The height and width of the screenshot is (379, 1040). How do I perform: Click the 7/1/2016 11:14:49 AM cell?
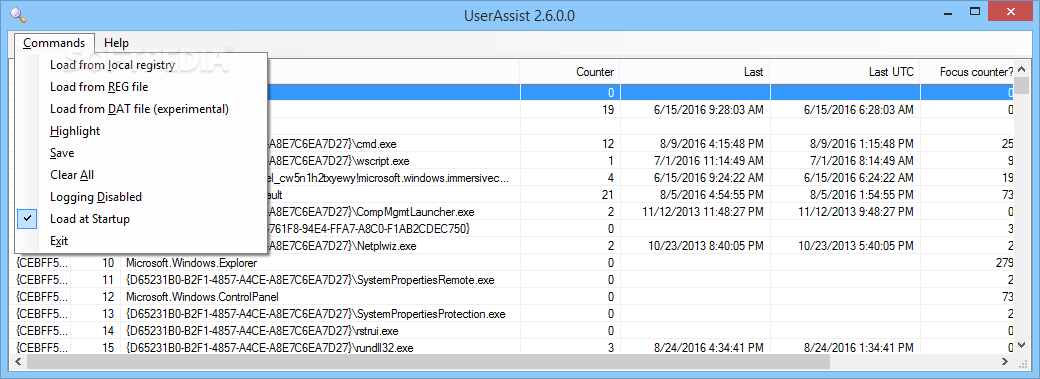[695, 161]
